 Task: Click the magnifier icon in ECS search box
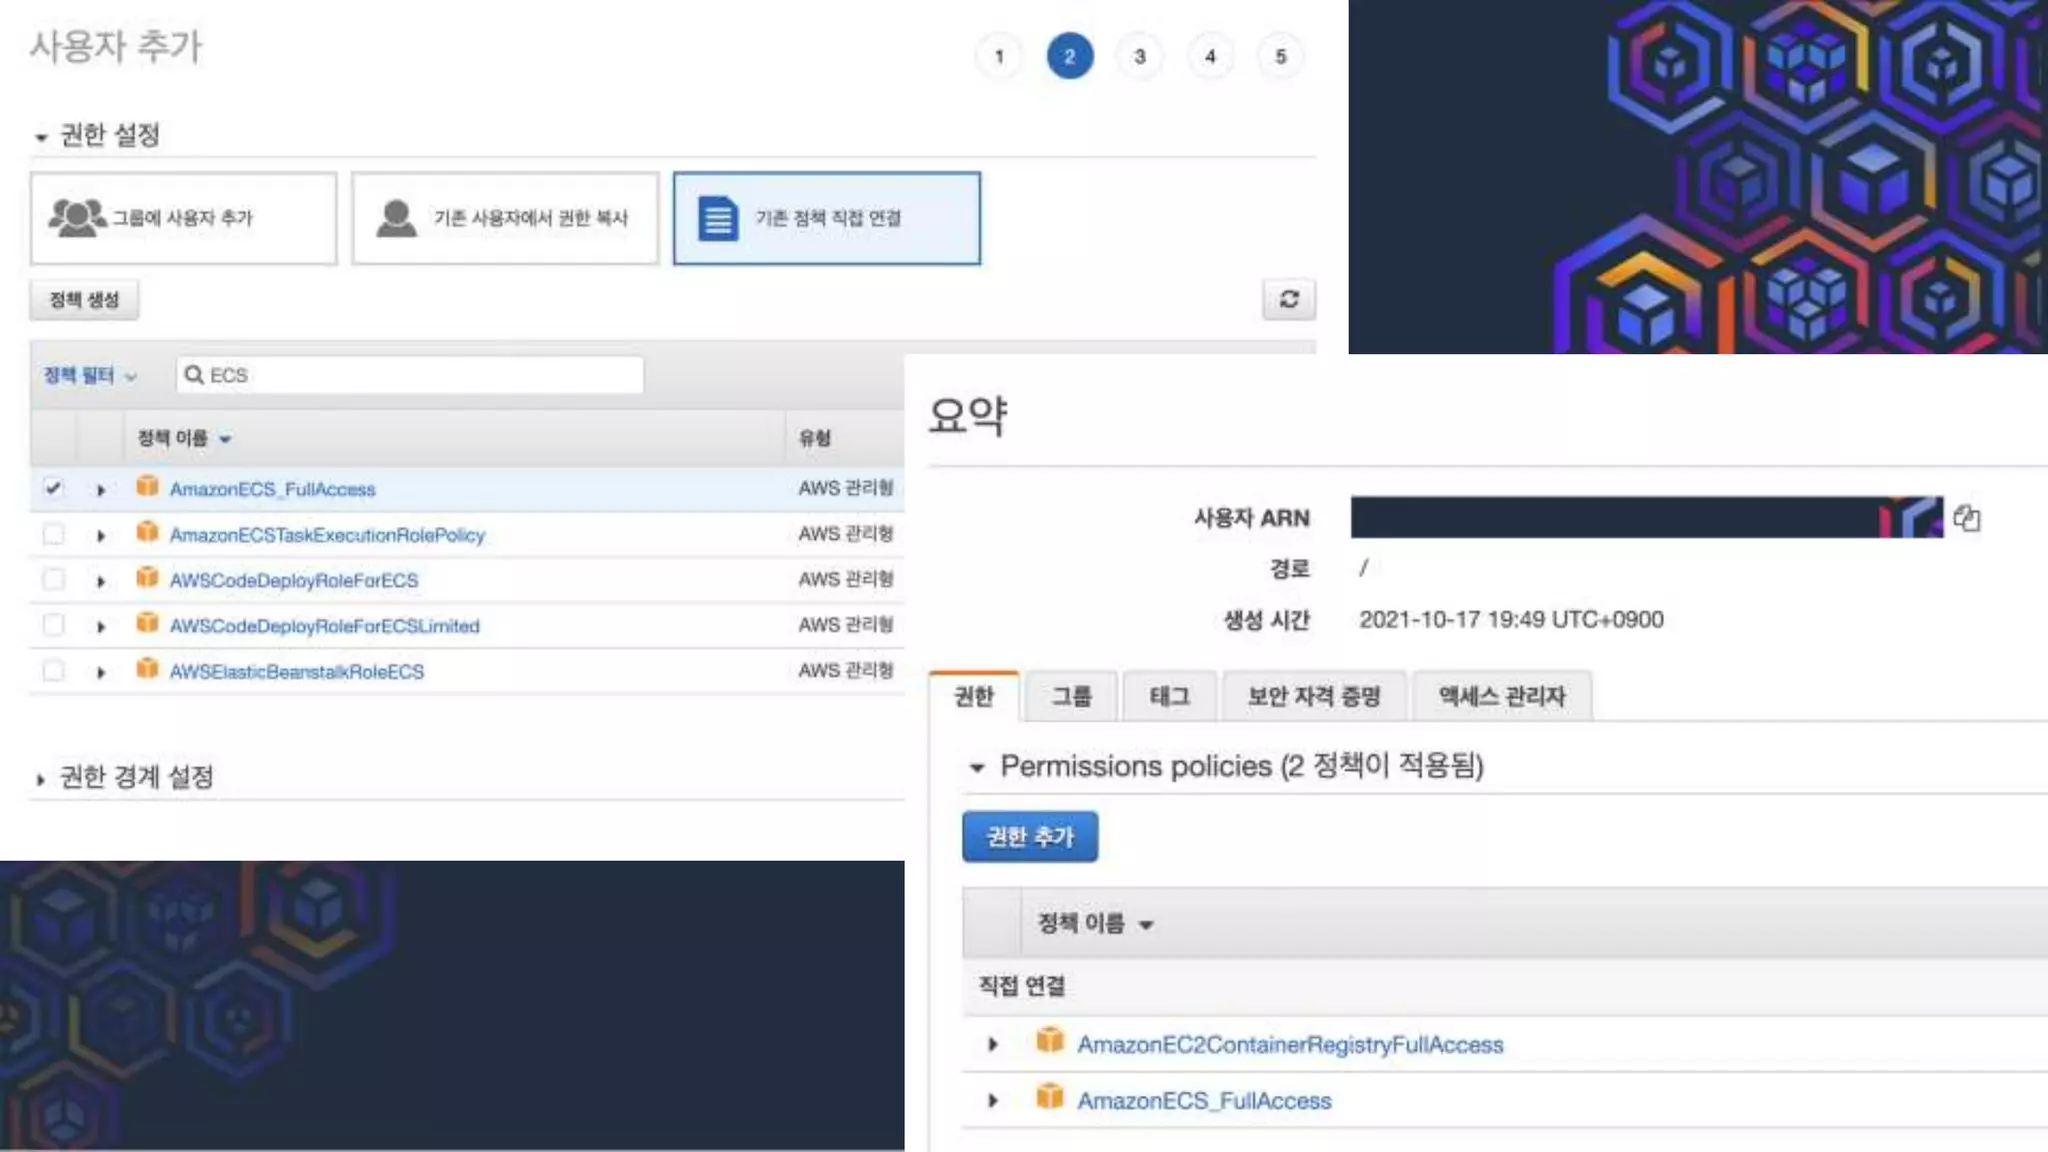pyautogui.click(x=194, y=375)
